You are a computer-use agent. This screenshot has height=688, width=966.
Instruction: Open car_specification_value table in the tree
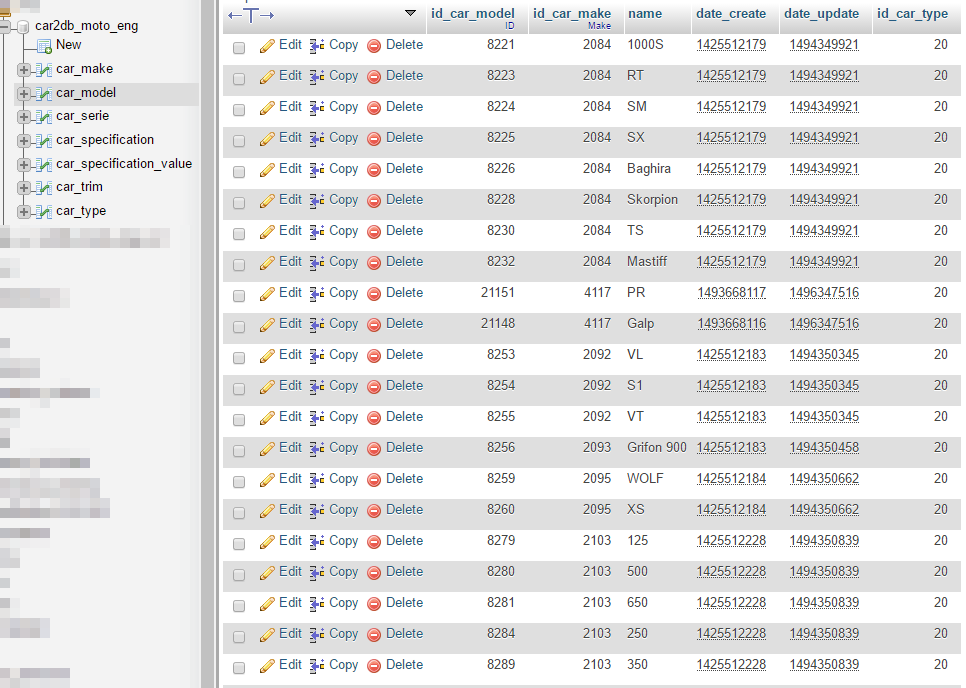pyautogui.click(x=124, y=163)
